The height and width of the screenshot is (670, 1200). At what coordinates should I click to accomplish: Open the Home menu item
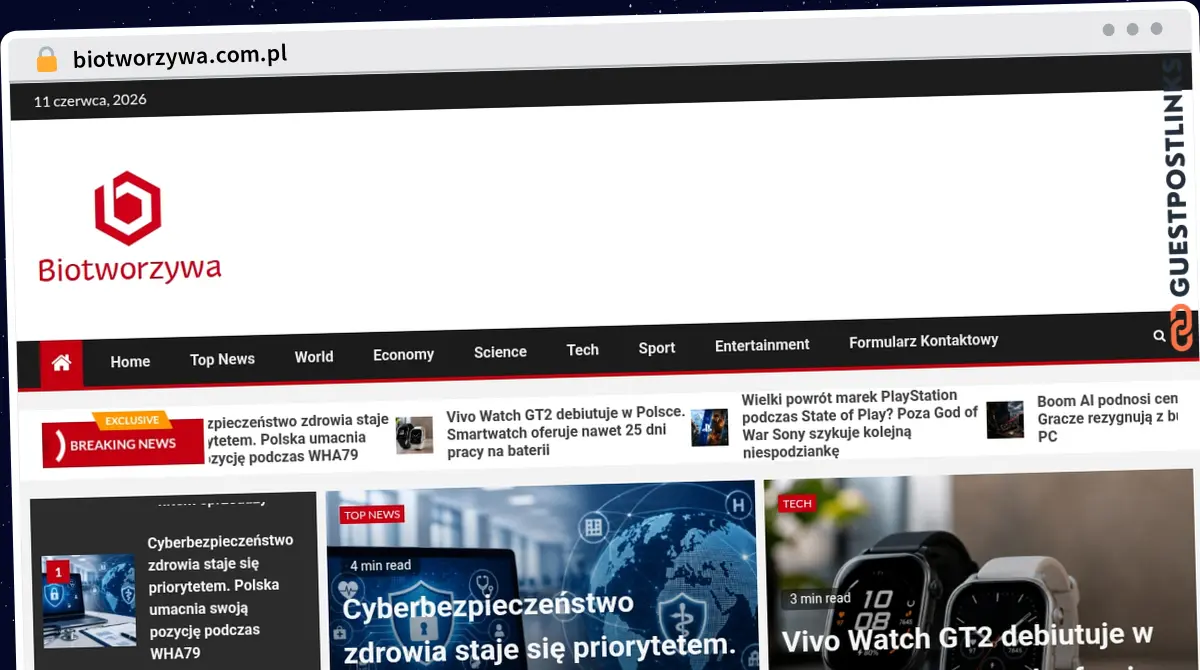point(130,361)
